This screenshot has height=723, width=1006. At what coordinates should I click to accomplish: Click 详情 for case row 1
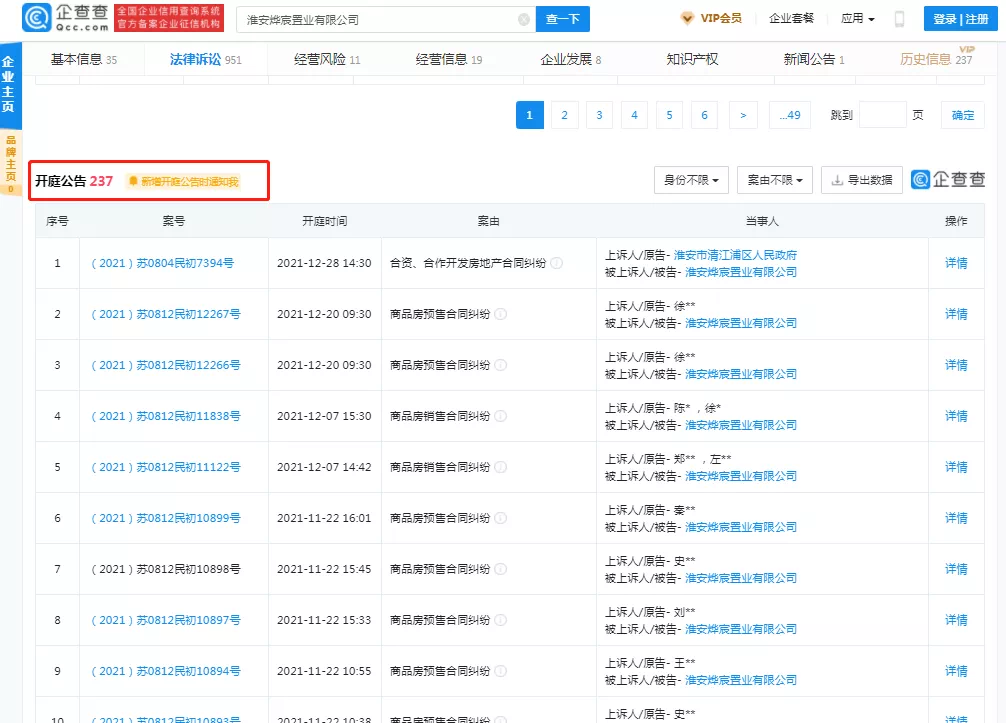click(956, 263)
